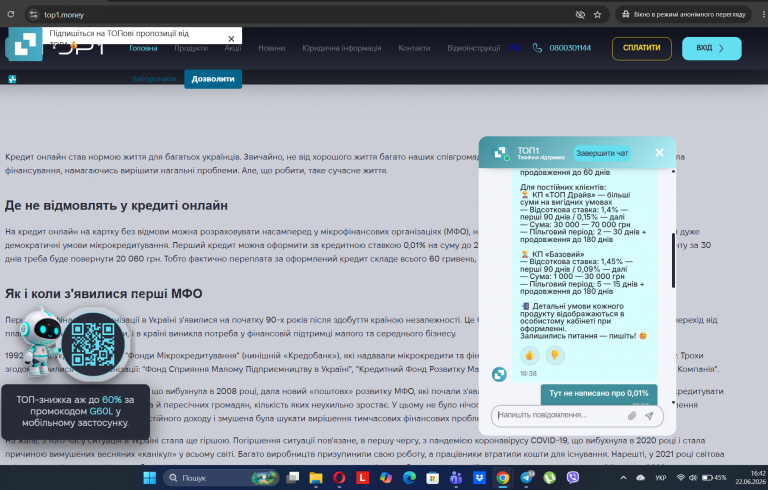Open Opera browser from the taskbar

339,478
